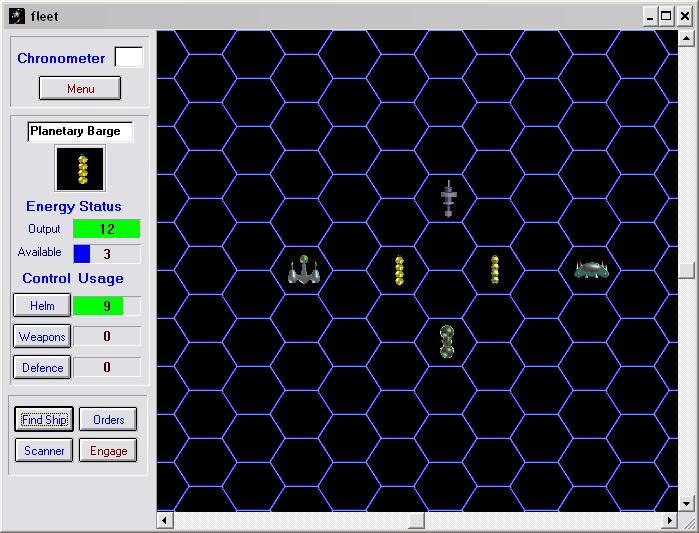Open the Menu button

(80, 88)
